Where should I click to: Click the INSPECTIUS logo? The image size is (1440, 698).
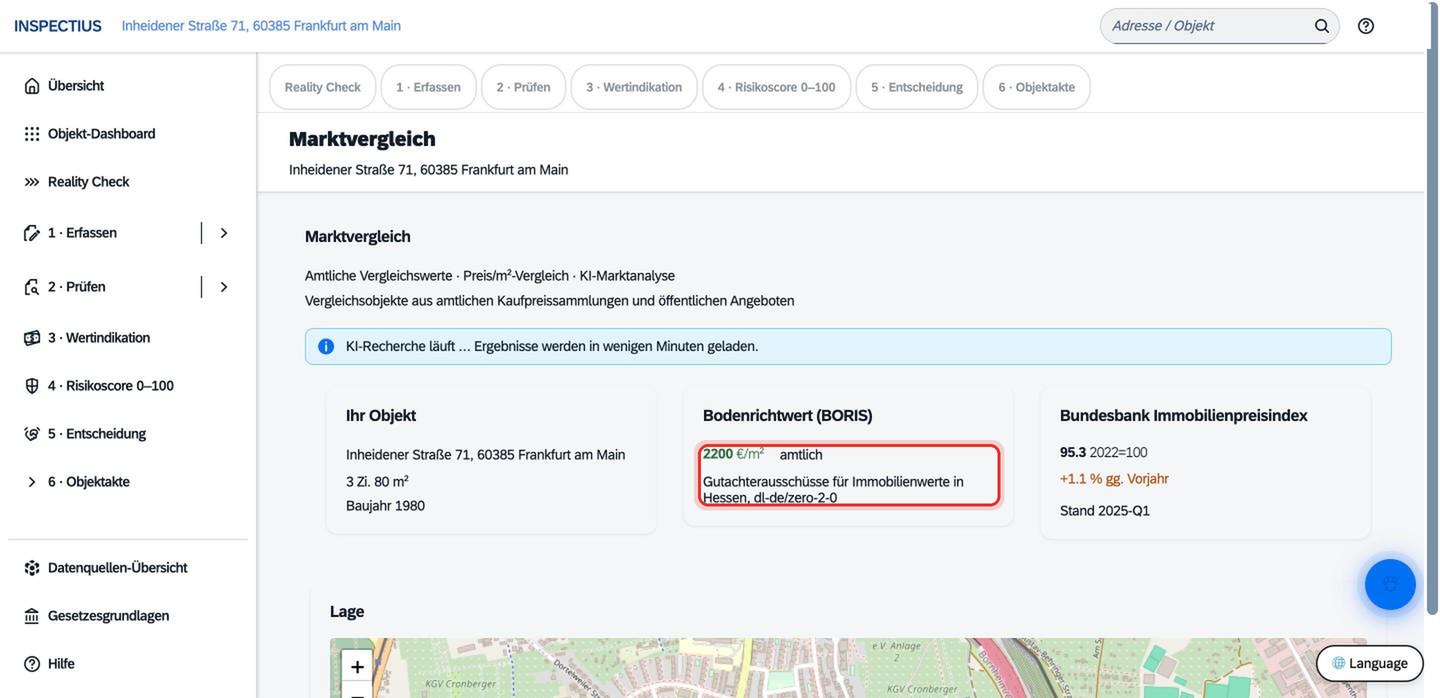click(x=58, y=26)
